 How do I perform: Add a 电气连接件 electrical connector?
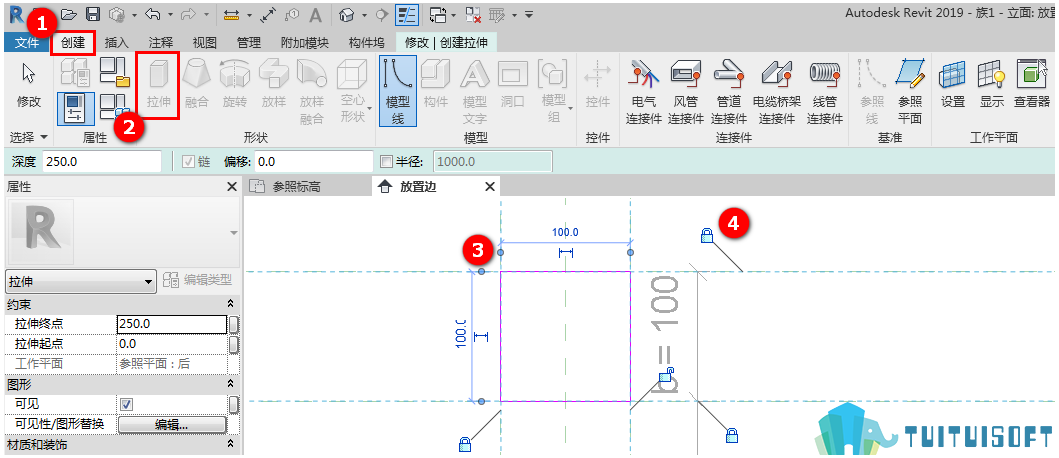[644, 91]
